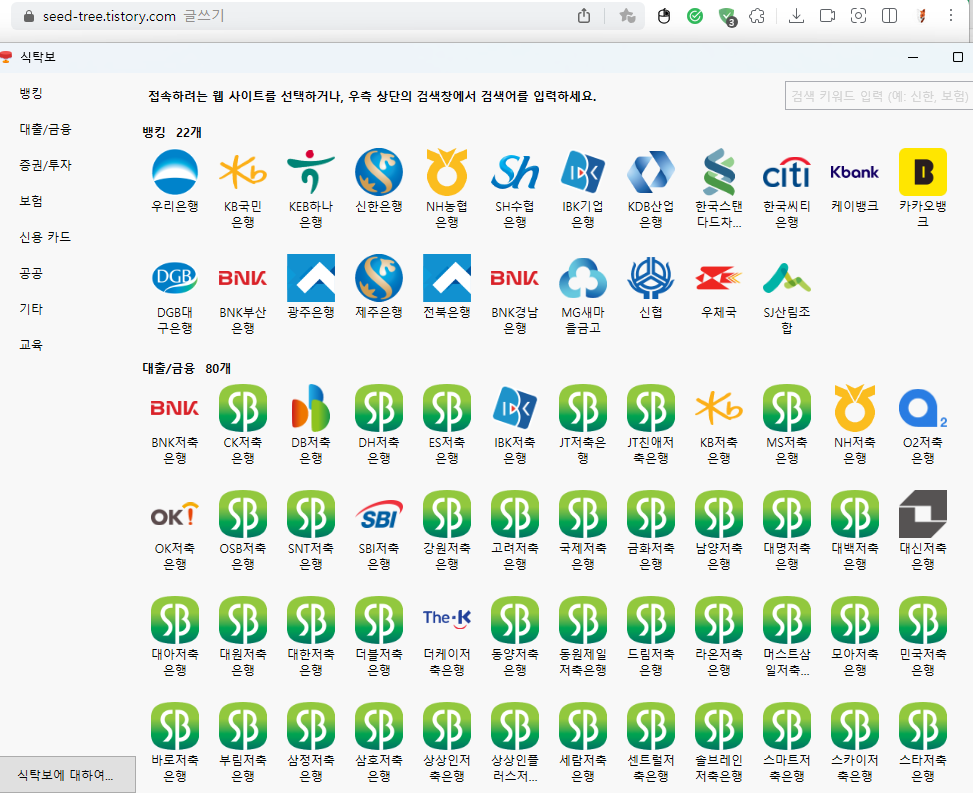
Task: Launch the NH농협은행 icon
Action: coord(447,172)
